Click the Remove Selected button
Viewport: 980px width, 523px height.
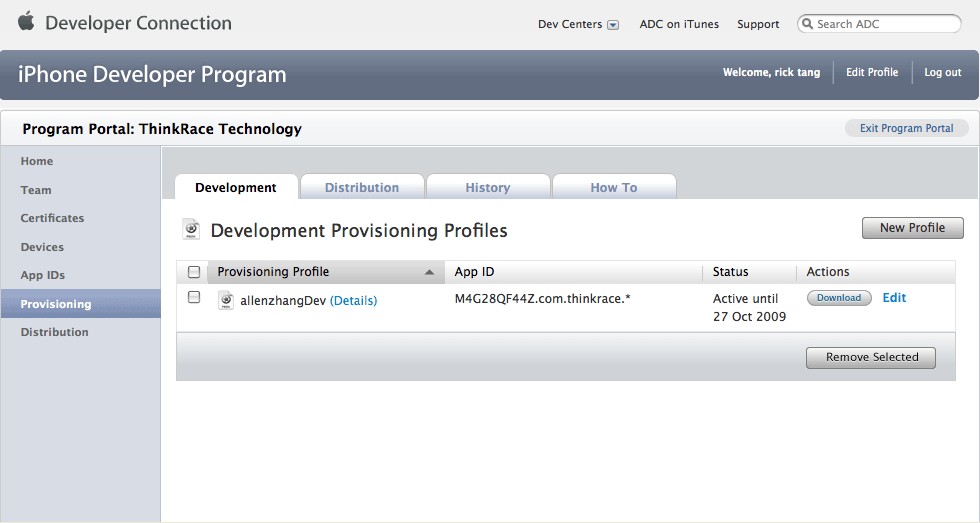[x=871, y=357]
